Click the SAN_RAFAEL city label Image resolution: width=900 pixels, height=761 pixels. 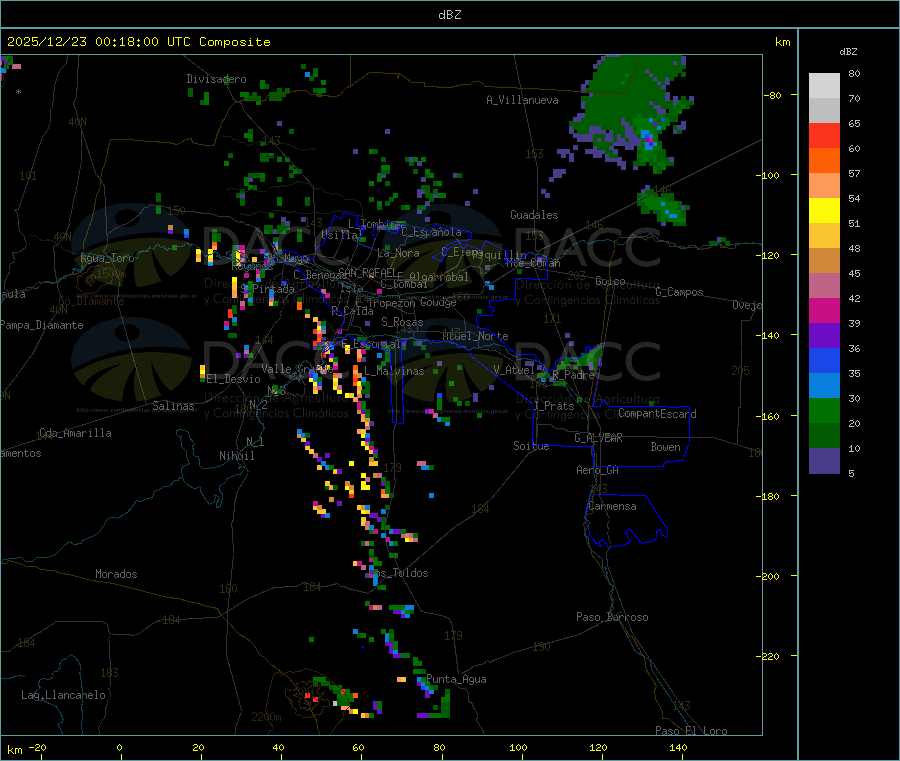tap(367, 272)
